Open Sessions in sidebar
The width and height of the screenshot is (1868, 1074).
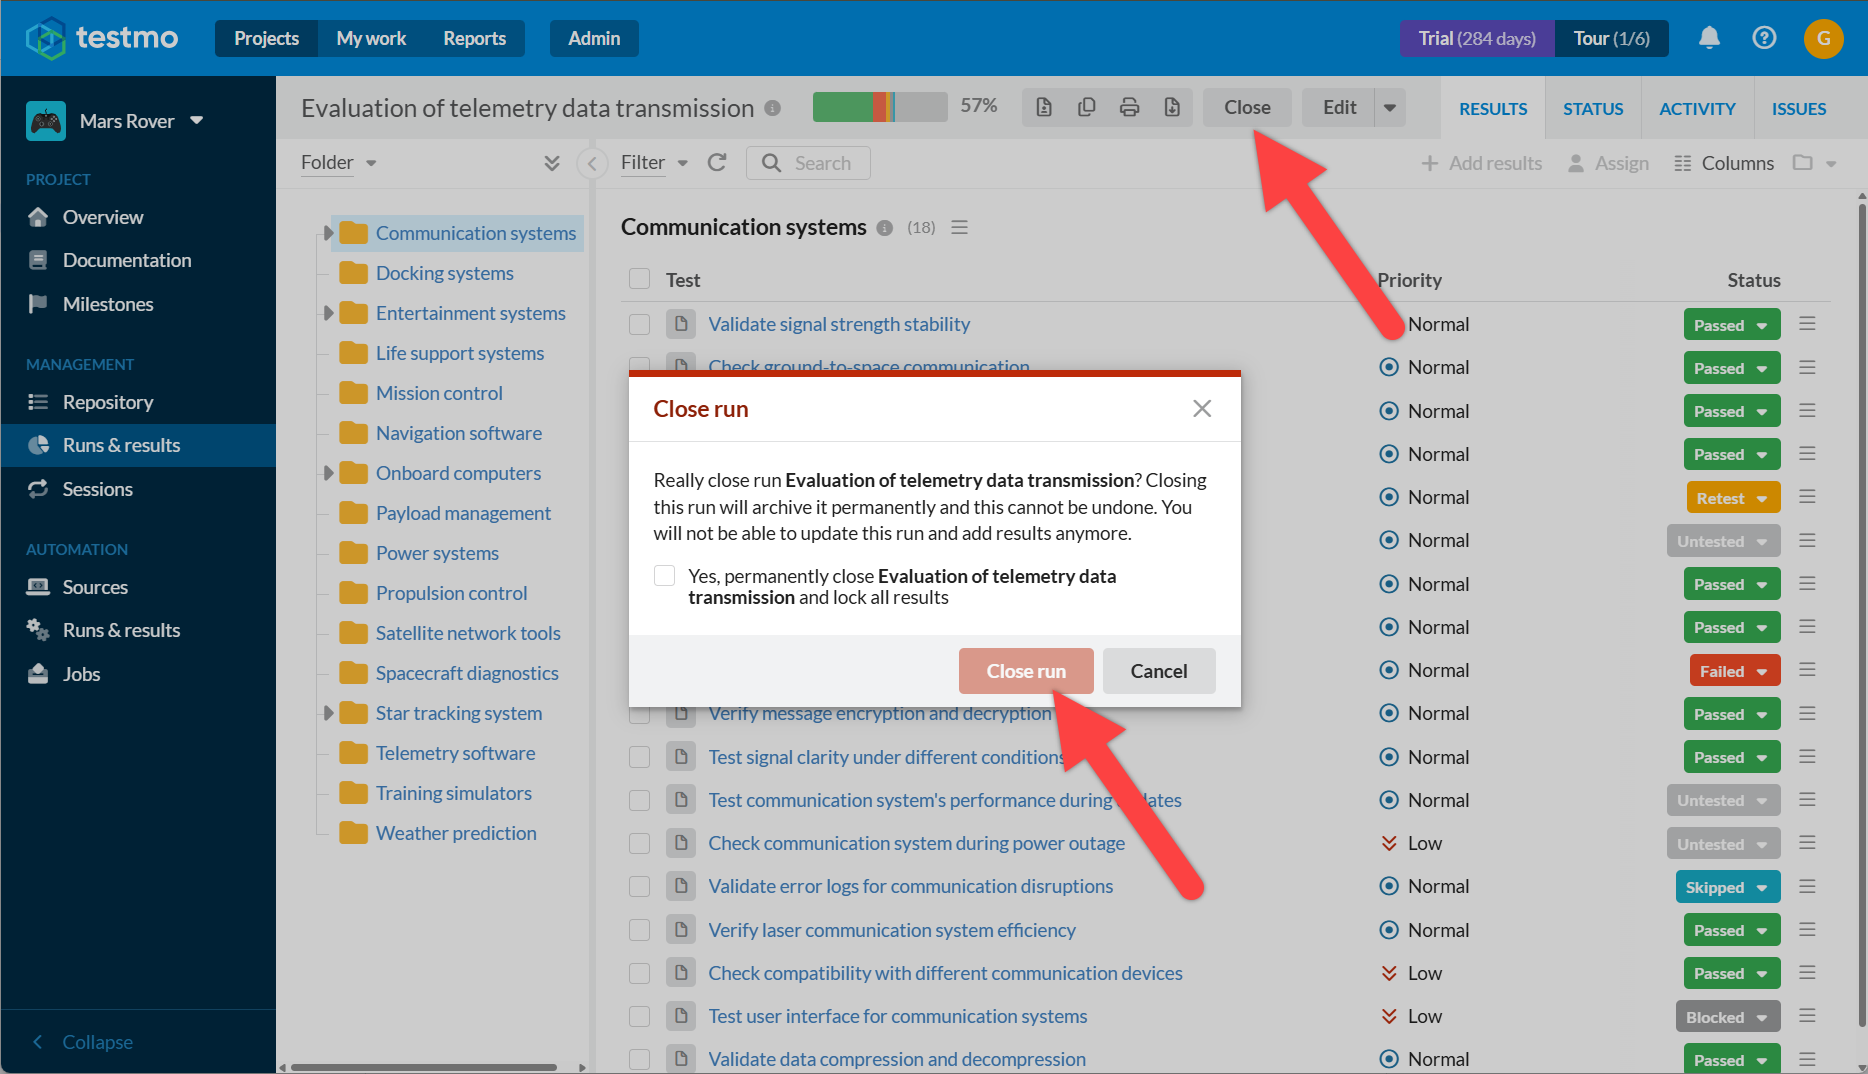pos(97,489)
